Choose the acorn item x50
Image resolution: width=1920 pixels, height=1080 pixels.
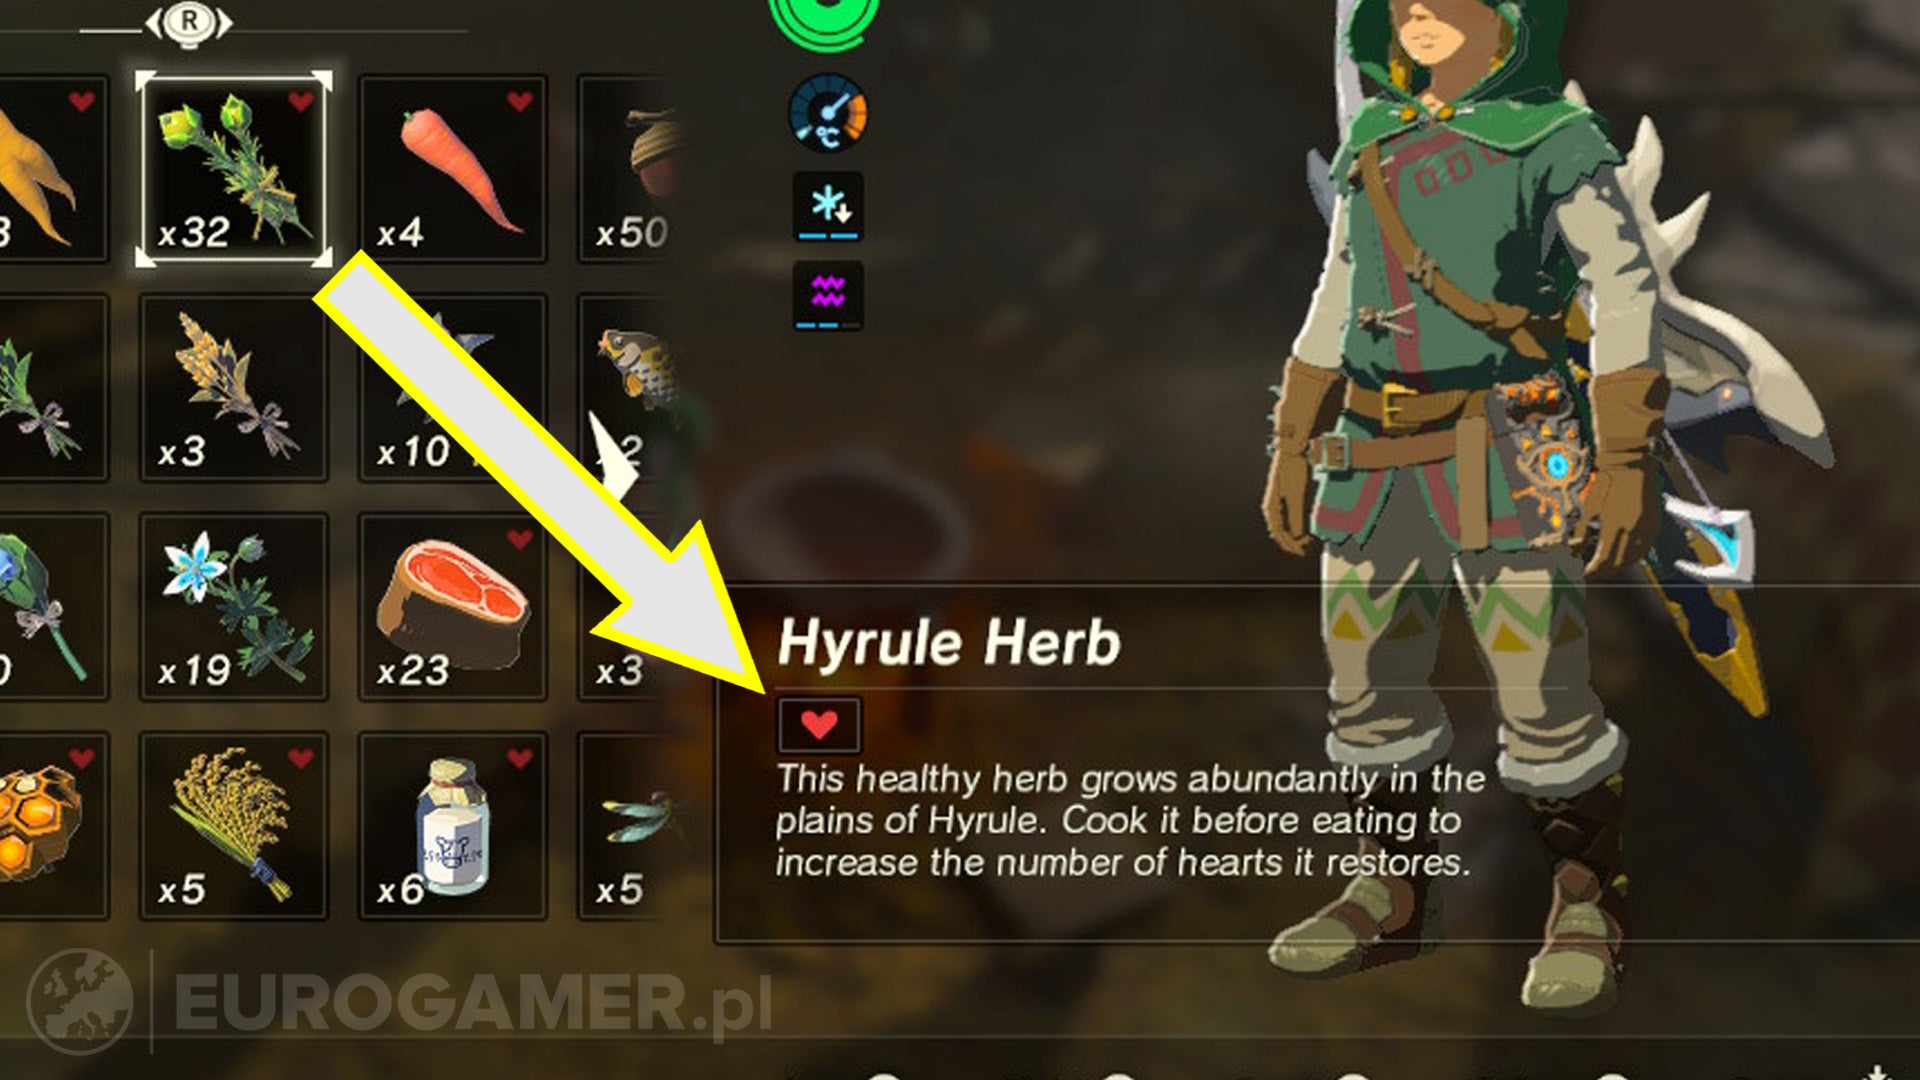[630, 168]
